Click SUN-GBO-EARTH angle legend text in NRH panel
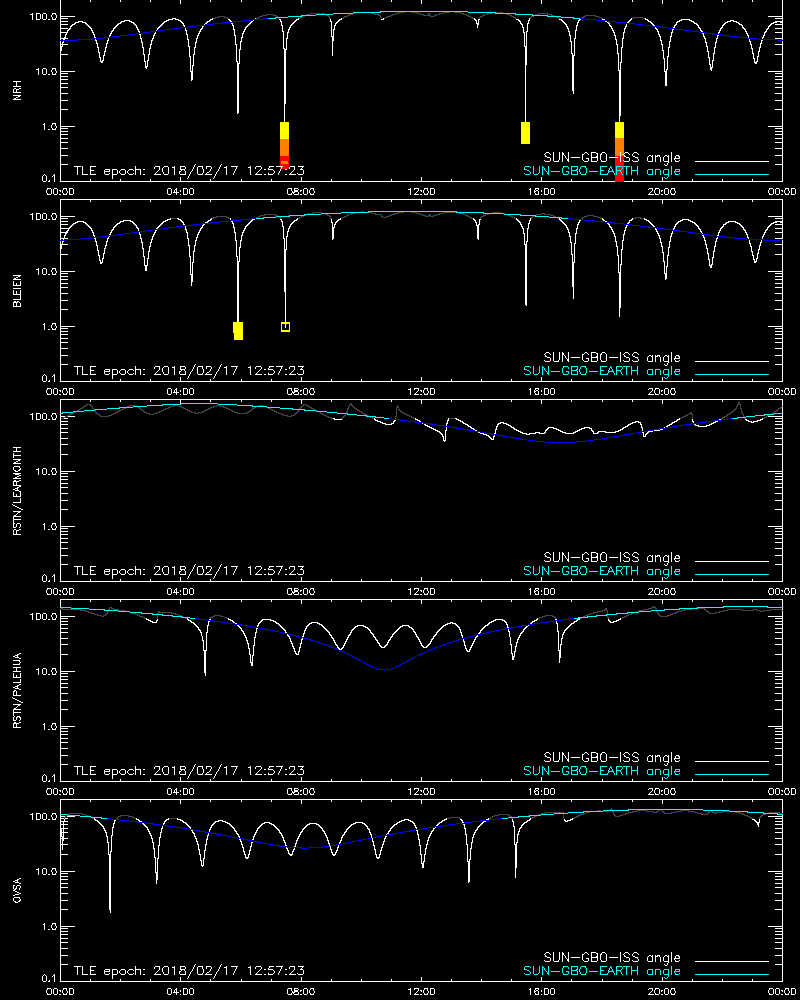800x1000 pixels. (x=602, y=171)
